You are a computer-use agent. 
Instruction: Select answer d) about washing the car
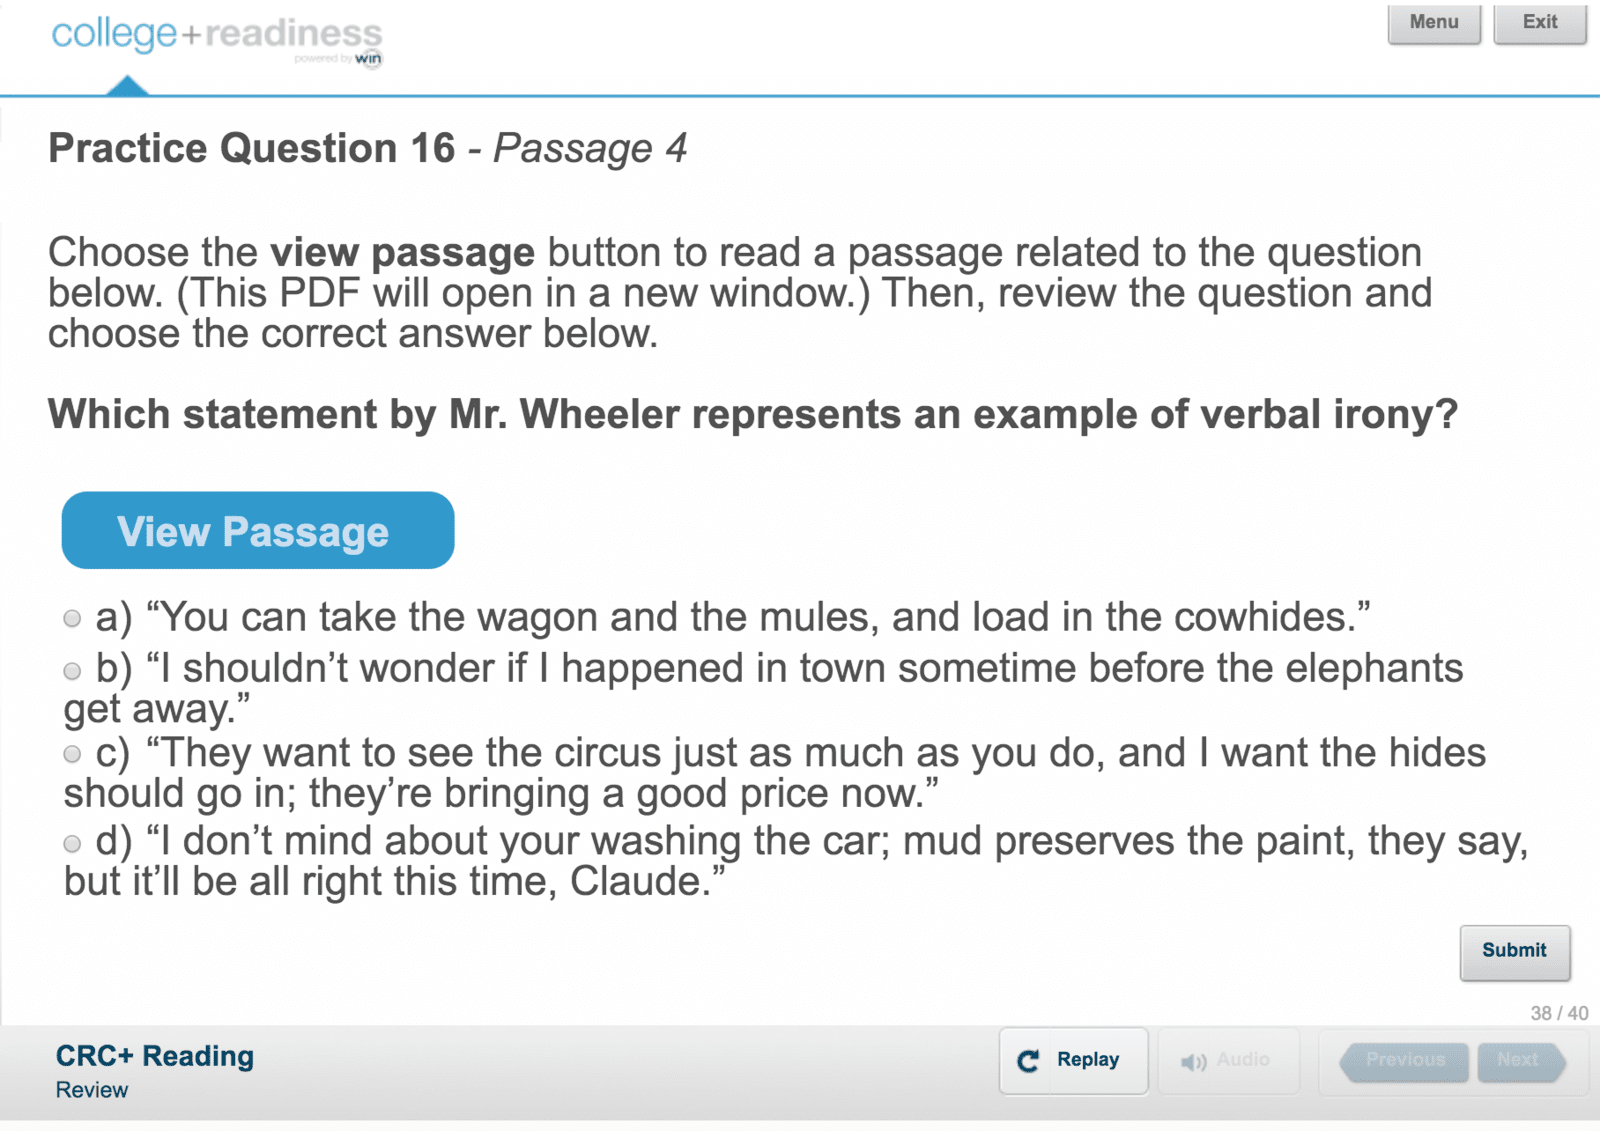tap(72, 843)
